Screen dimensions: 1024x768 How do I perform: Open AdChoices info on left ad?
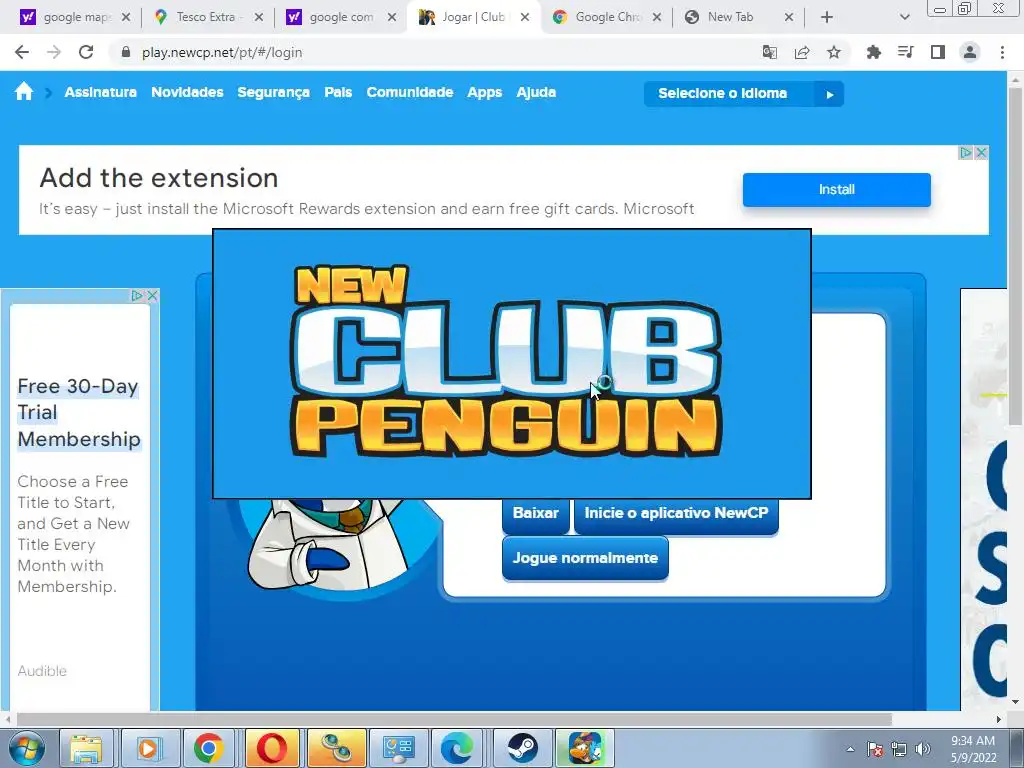(x=137, y=295)
